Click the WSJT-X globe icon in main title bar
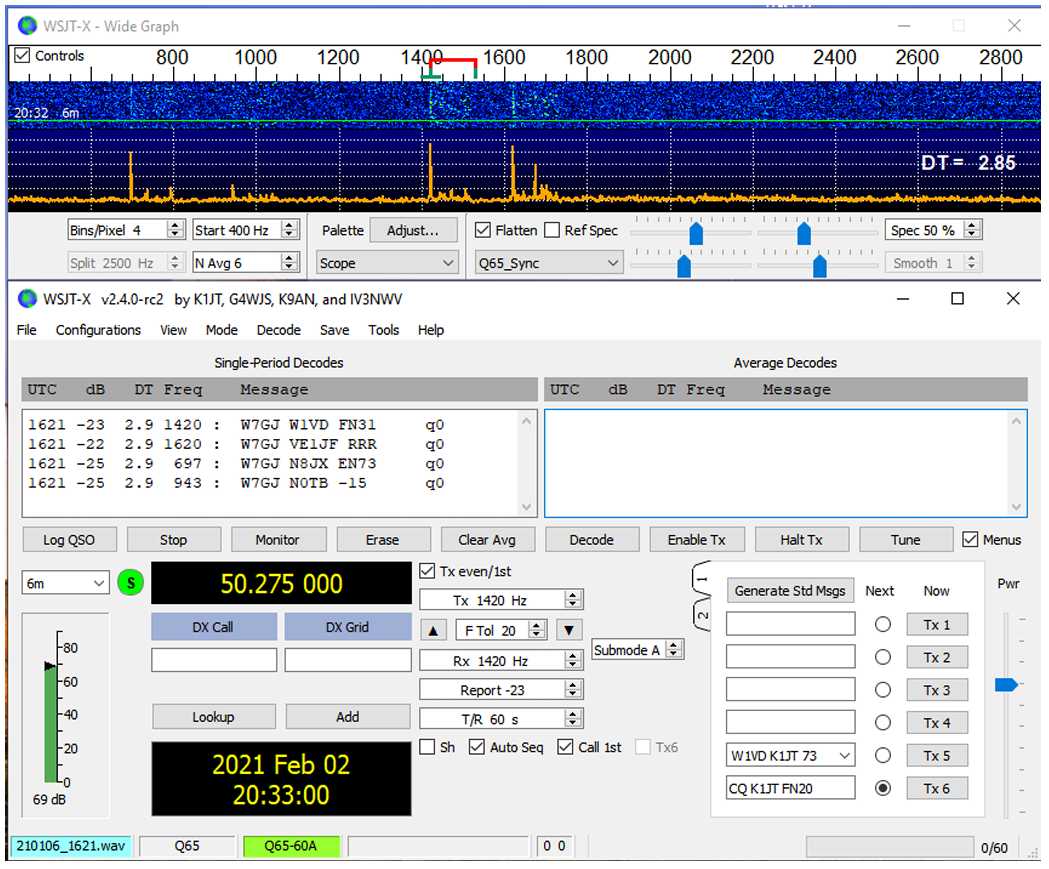Screen dimensions: 1049x869 tap(27, 298)
